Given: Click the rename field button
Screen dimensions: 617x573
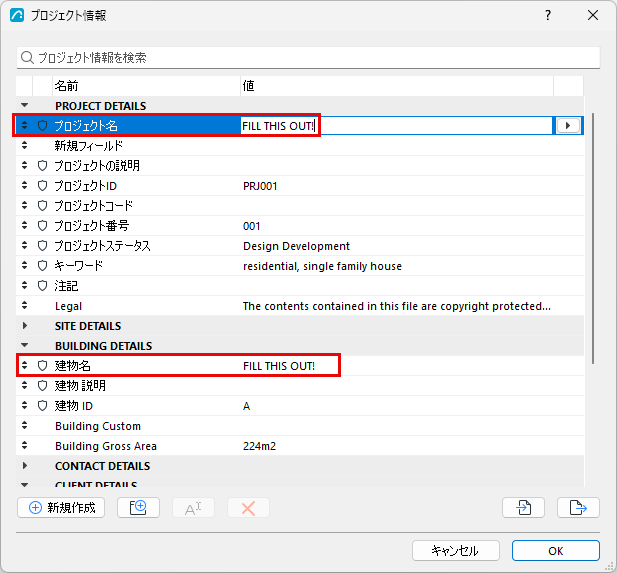Looking at the screenshot, I should (193, 508).
